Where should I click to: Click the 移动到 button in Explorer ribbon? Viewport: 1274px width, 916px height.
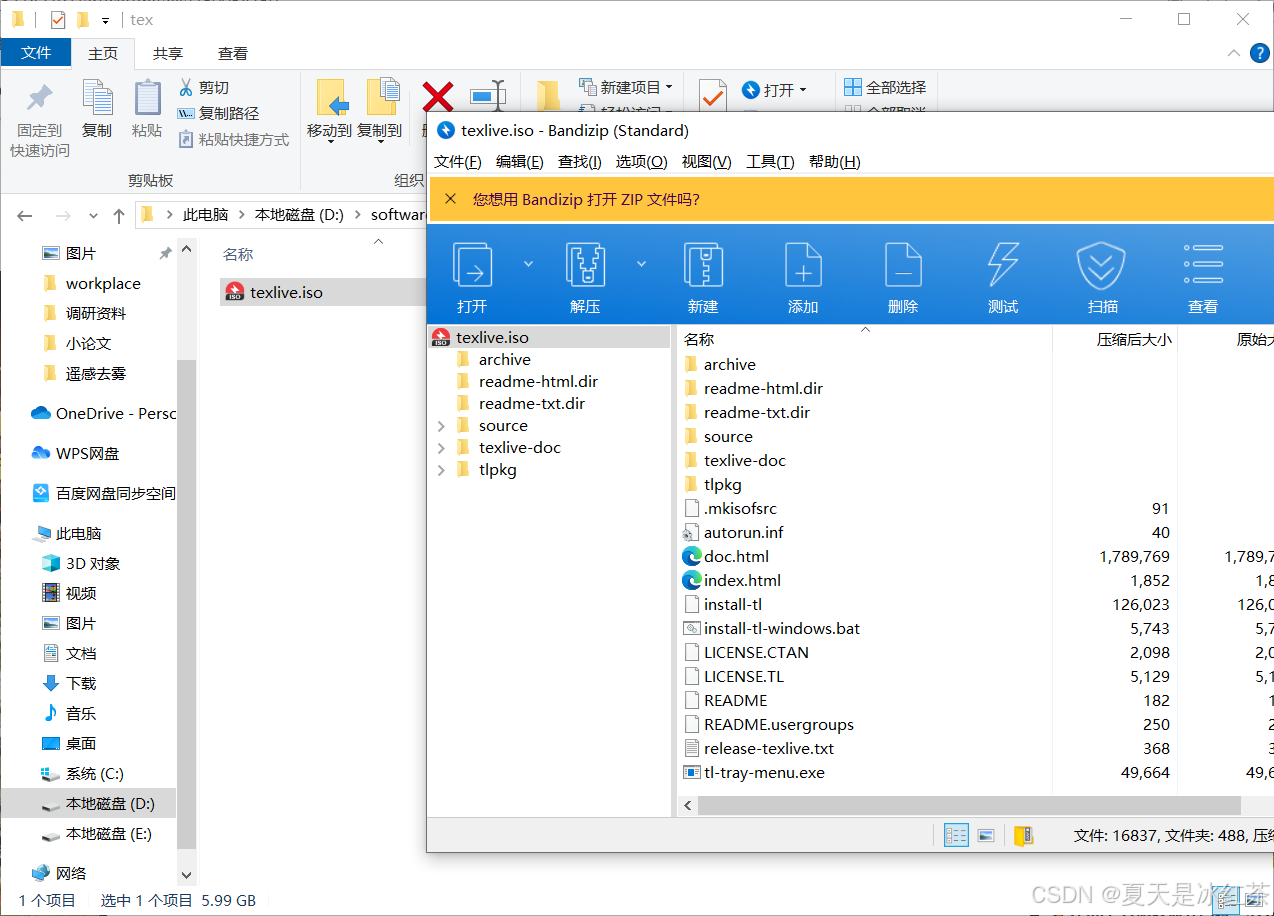coord(329,110)
